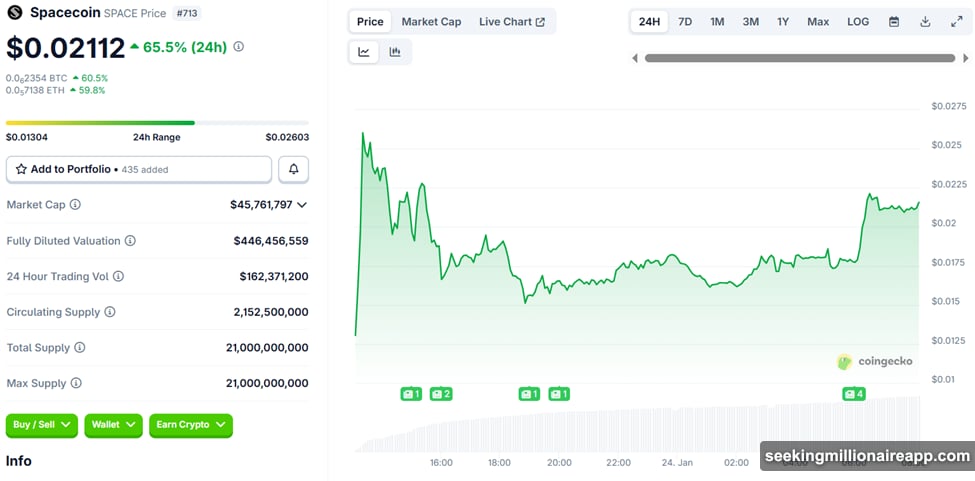Click the 0.0₆2354 BTC price line
Image resolution: width=975 pixels, height=481 pixels.
57,78
